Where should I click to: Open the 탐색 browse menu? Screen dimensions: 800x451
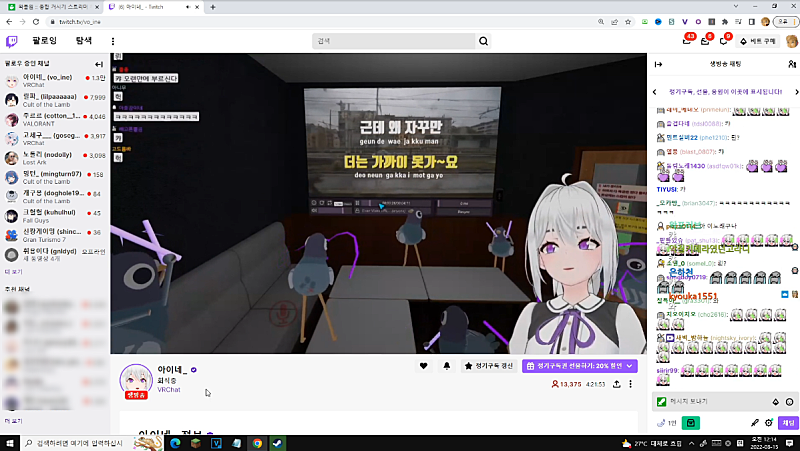(x=84, y=40)
